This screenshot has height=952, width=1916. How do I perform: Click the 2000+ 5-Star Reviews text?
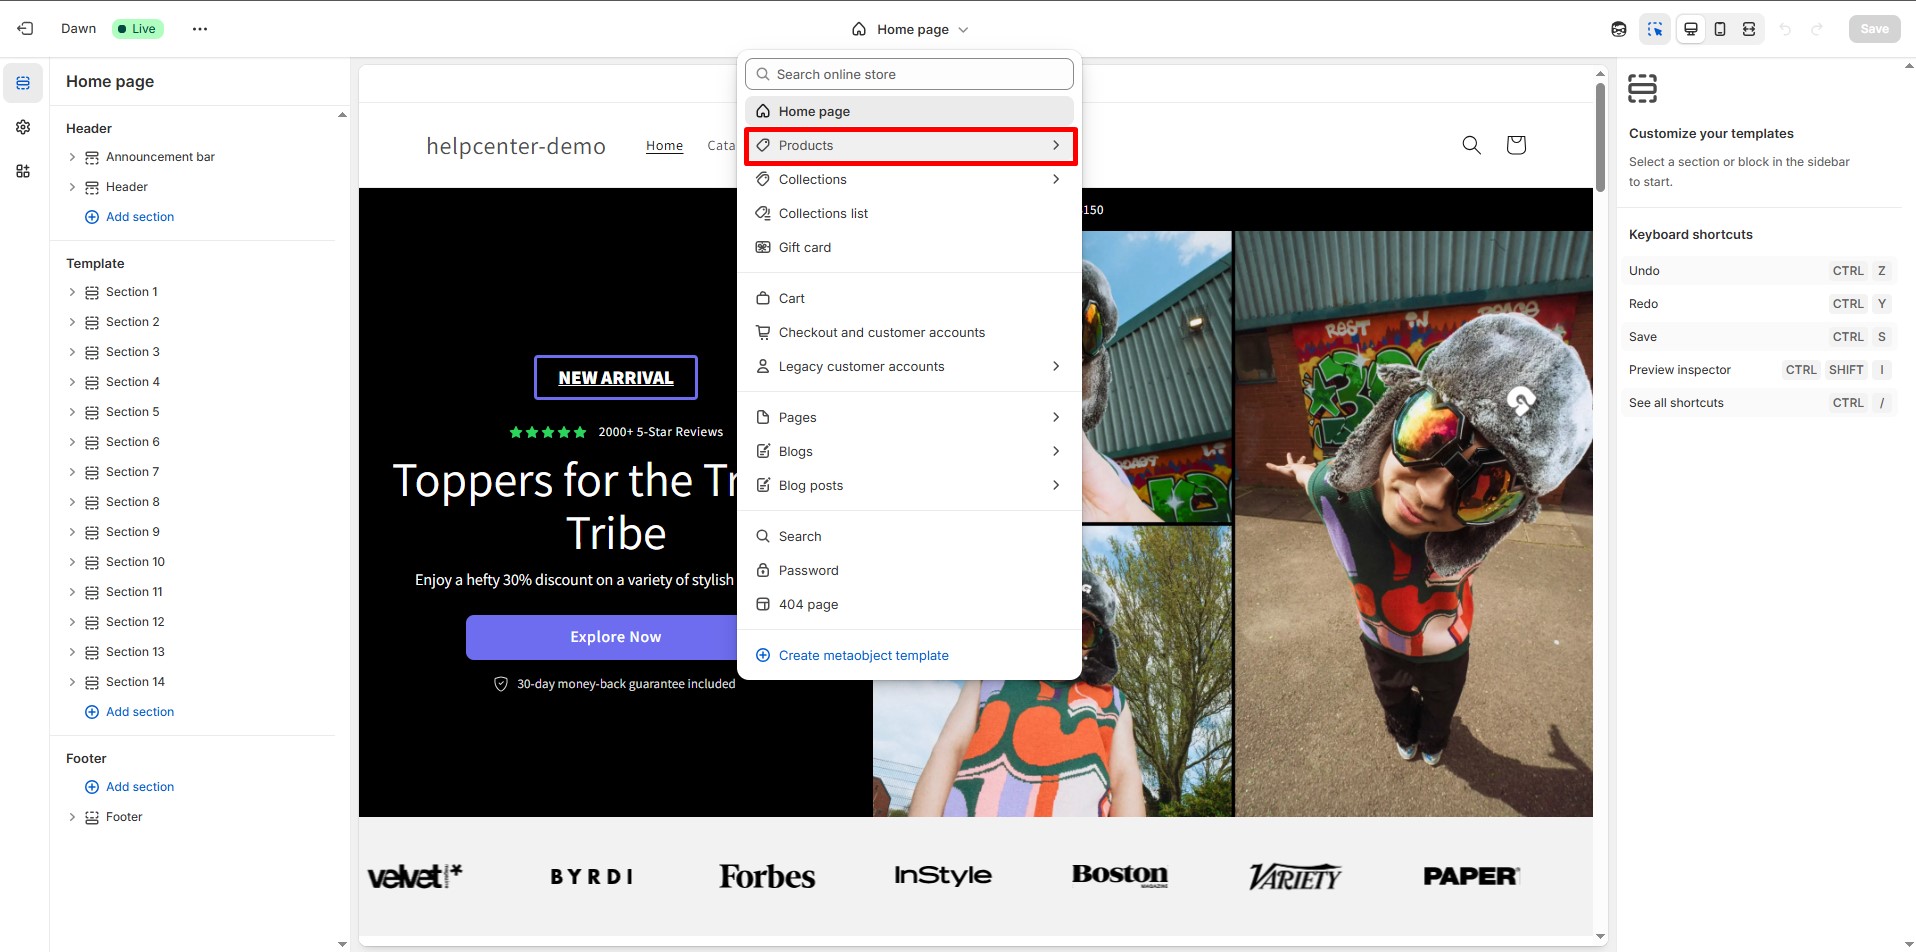tap(660, 432)
